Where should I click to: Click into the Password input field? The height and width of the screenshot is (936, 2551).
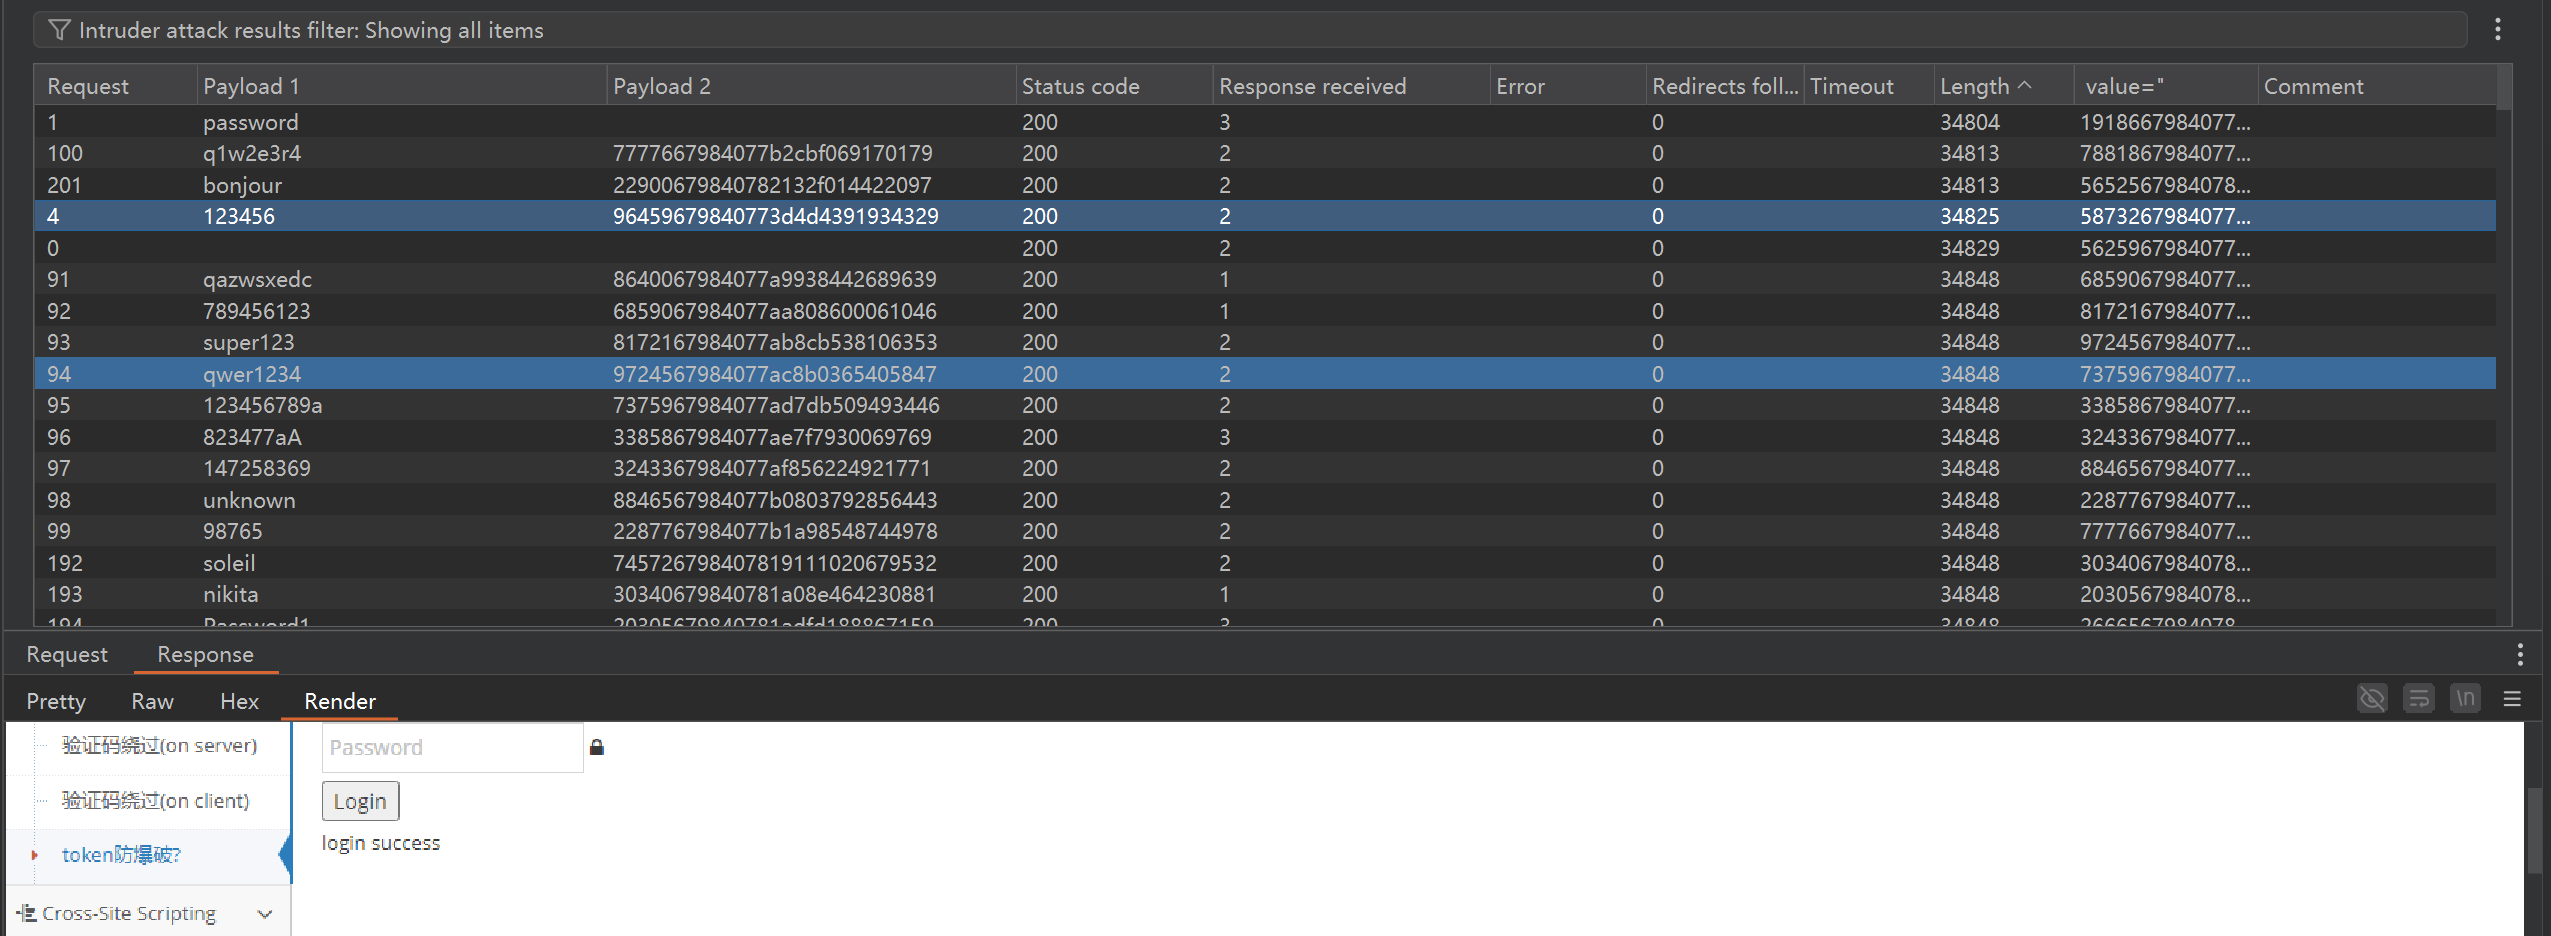click(452, 747)
